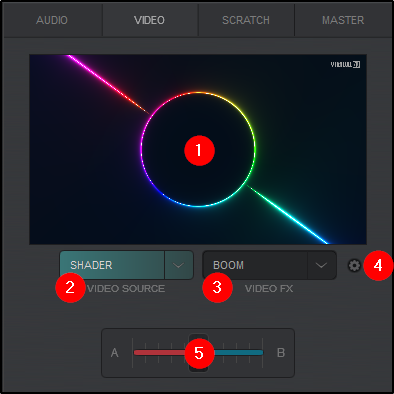Switch to the AUDIO tab
The width and height of the screenshot is (394, 394).
(52, 20)
